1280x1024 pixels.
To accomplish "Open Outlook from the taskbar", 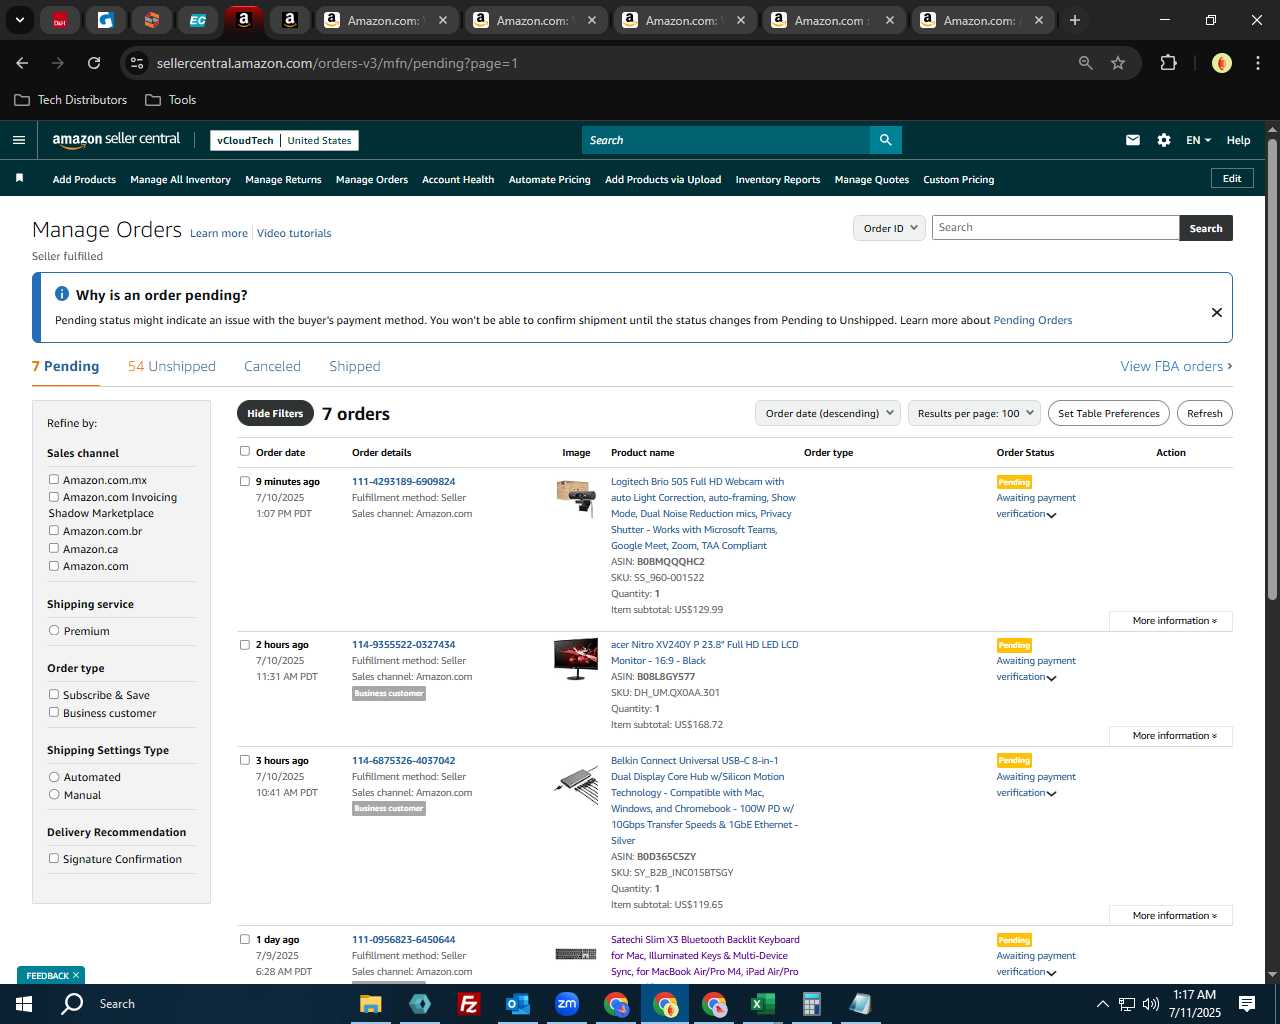I will coord(517,1004).
